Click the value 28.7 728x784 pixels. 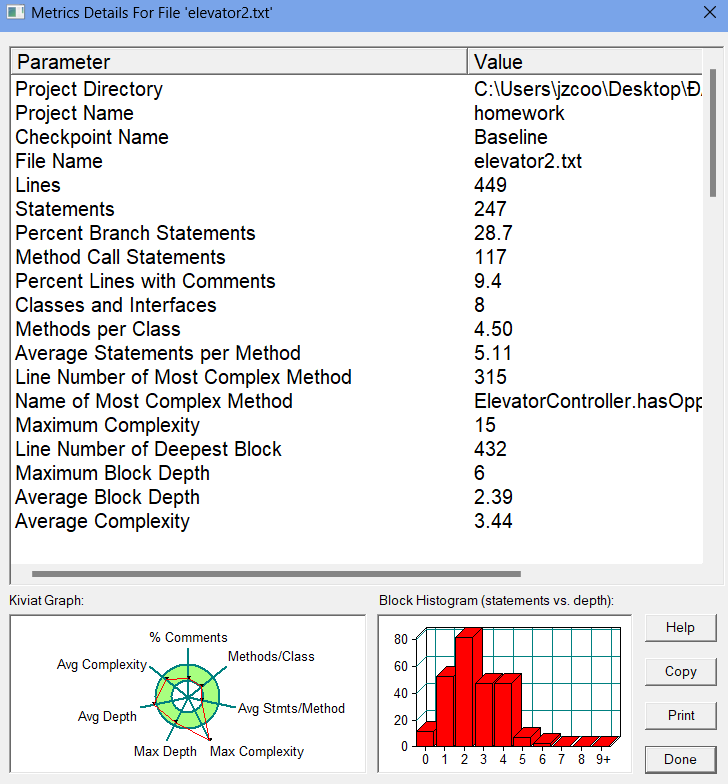493,234
